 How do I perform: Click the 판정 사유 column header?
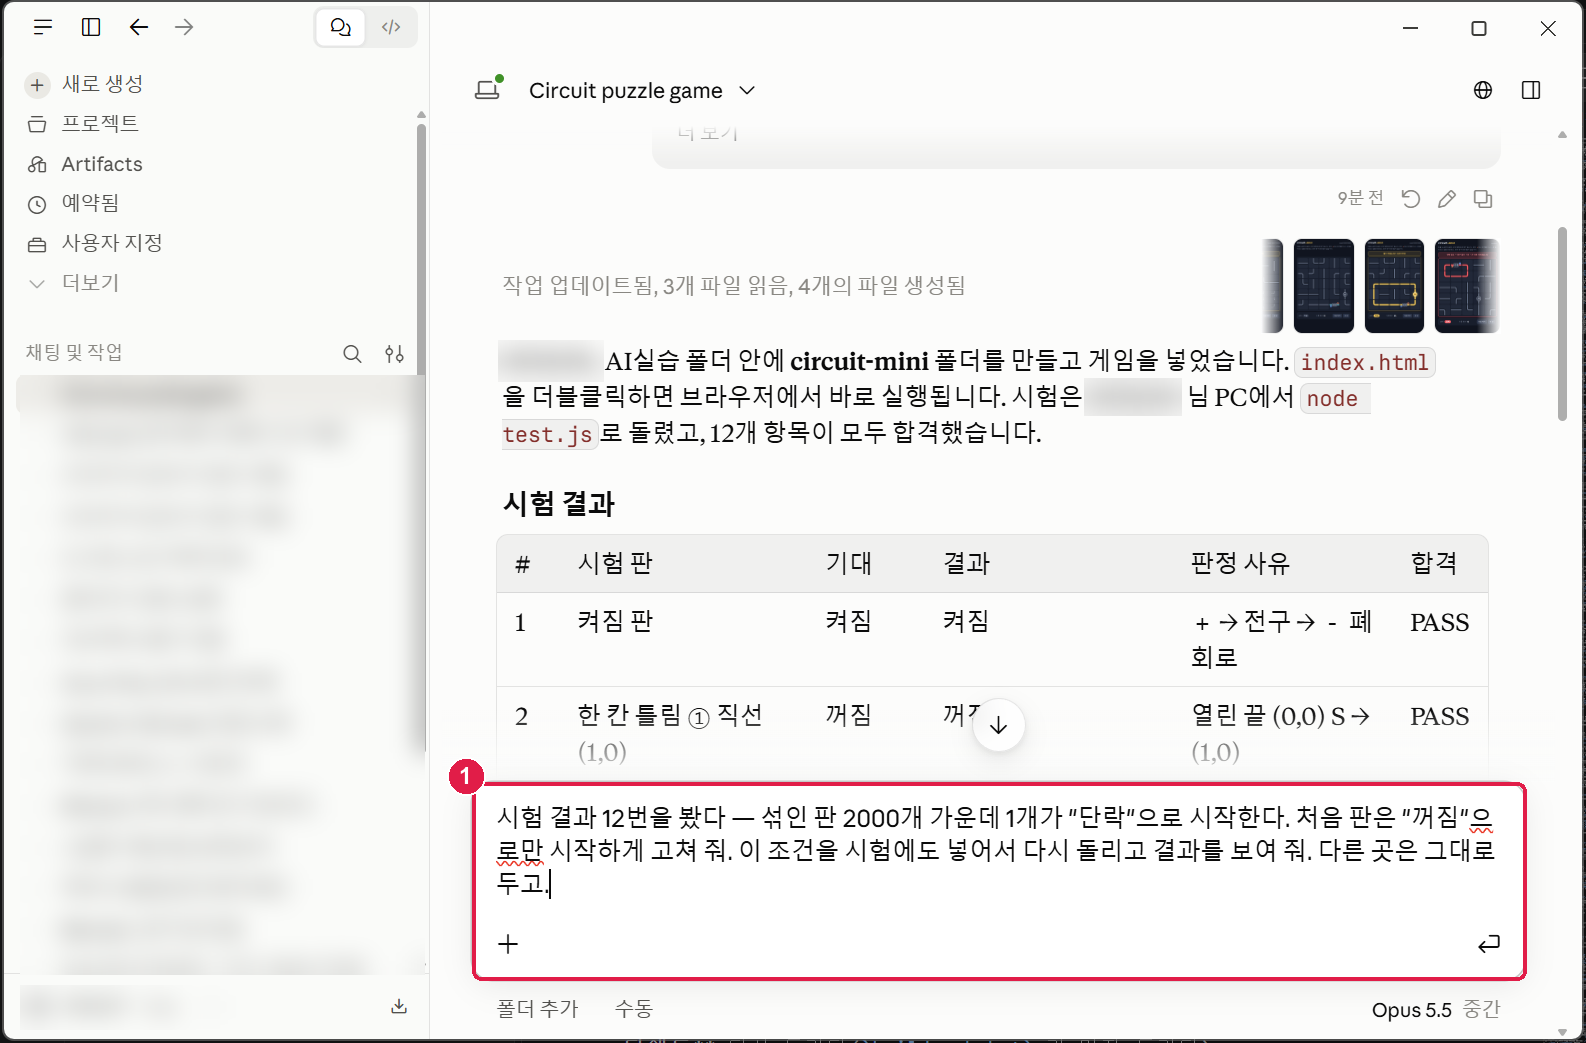click(x=1240, y=564)
